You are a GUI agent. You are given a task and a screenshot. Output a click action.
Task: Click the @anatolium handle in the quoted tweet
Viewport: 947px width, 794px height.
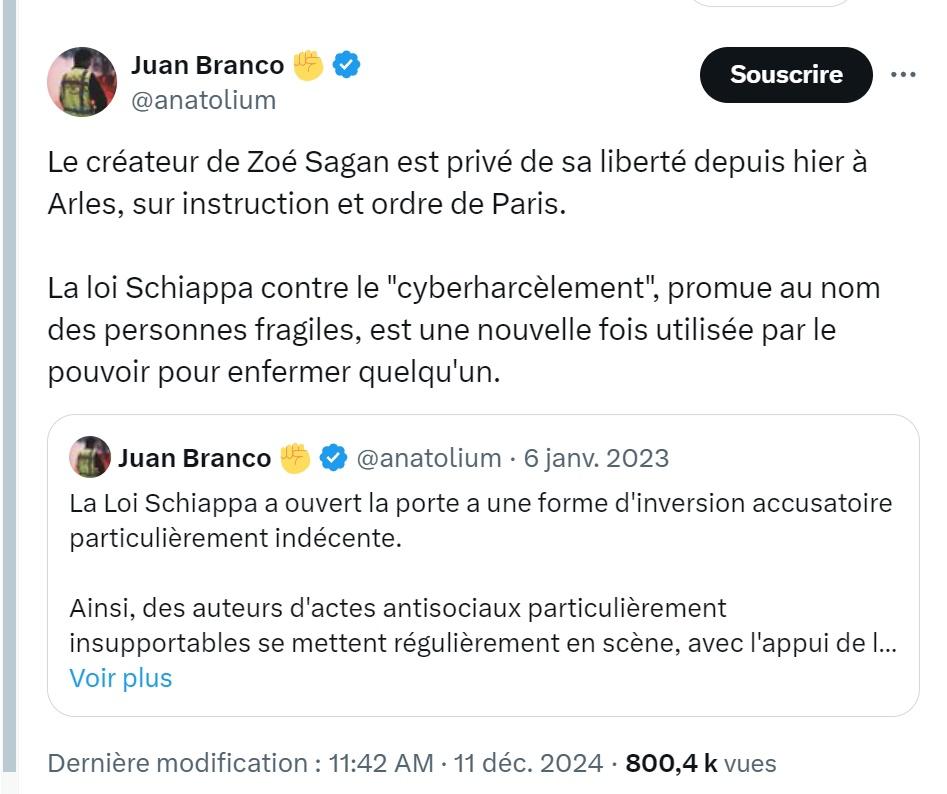coord(428,458)
